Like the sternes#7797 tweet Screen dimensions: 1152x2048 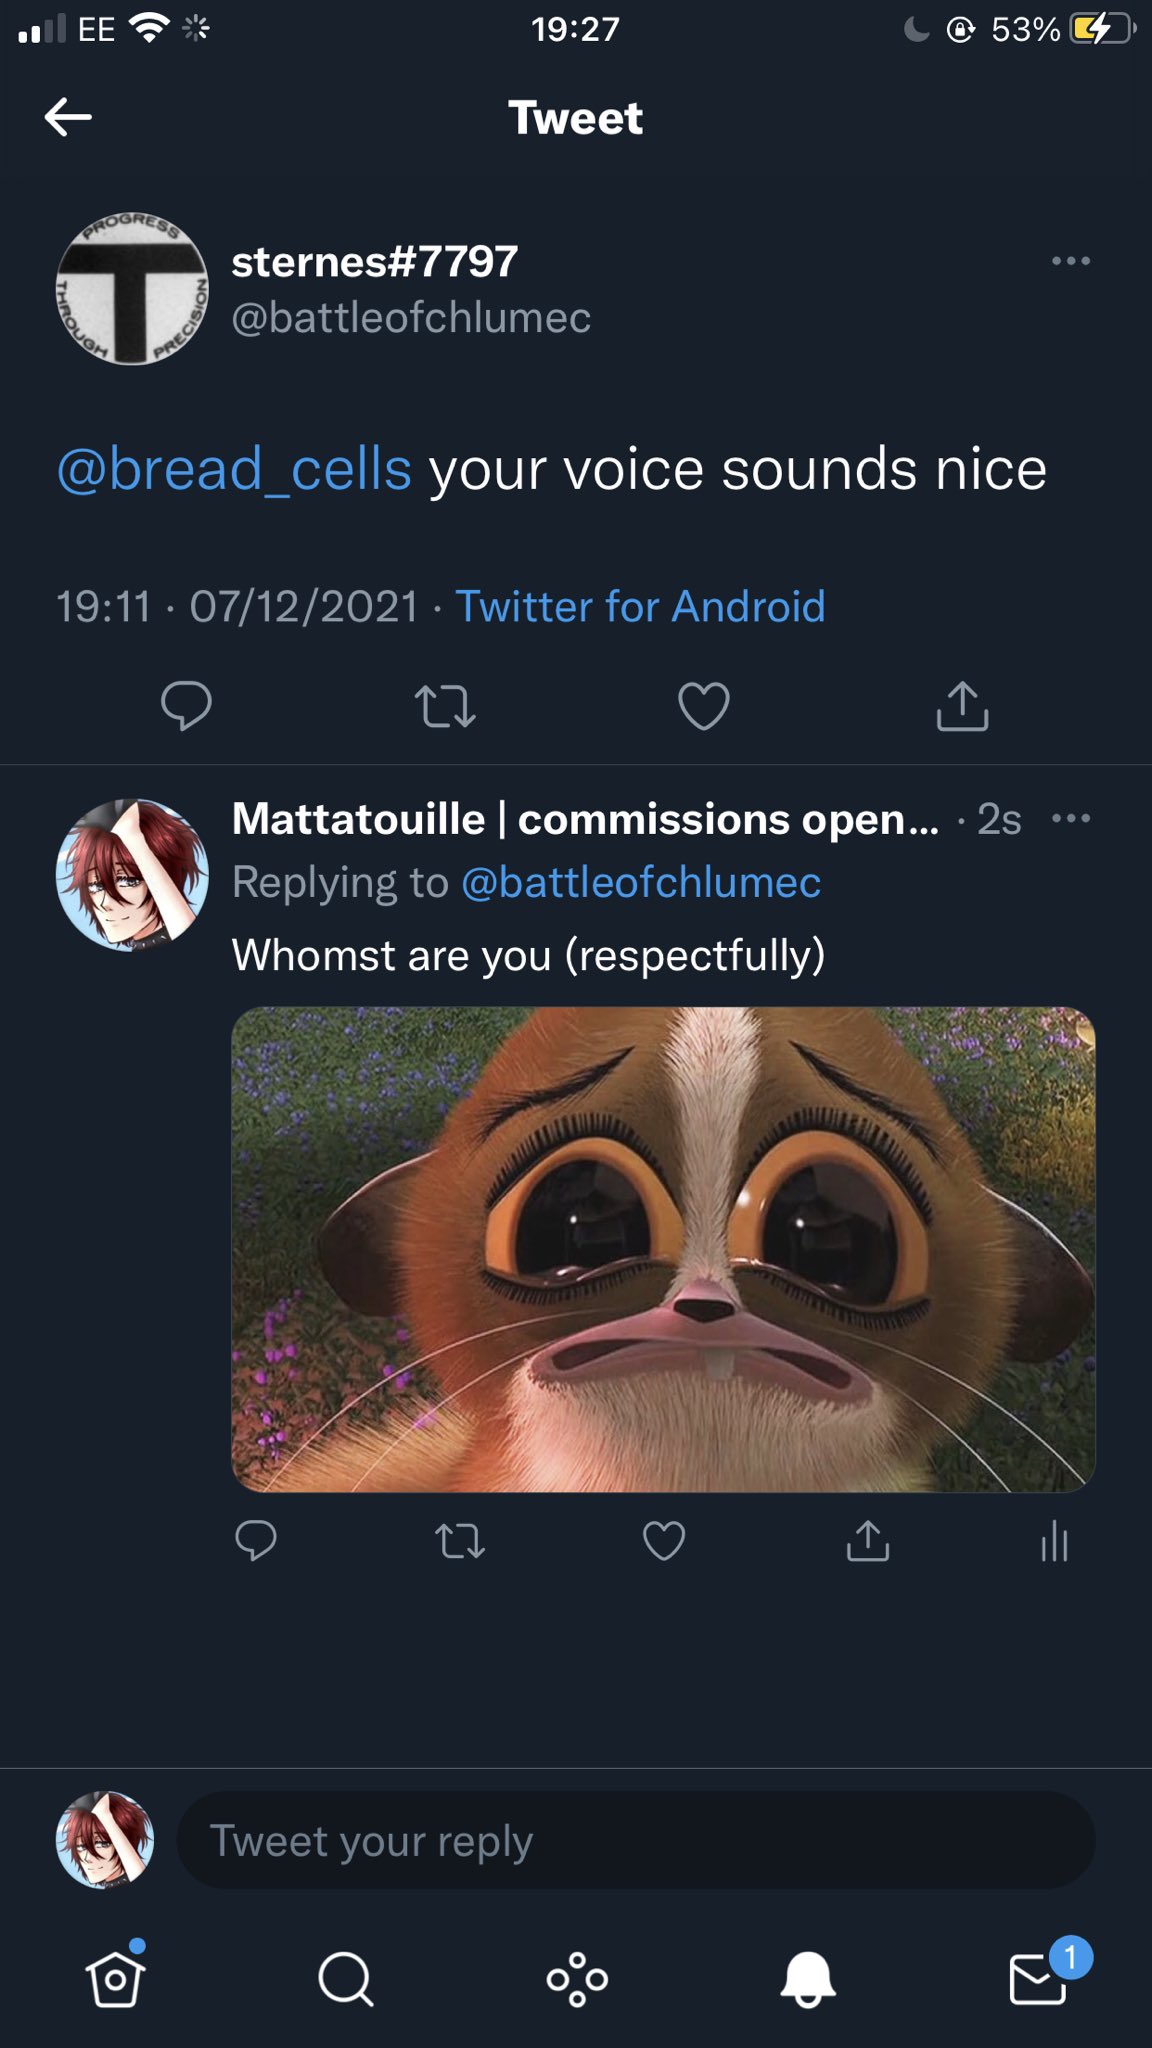704,706
